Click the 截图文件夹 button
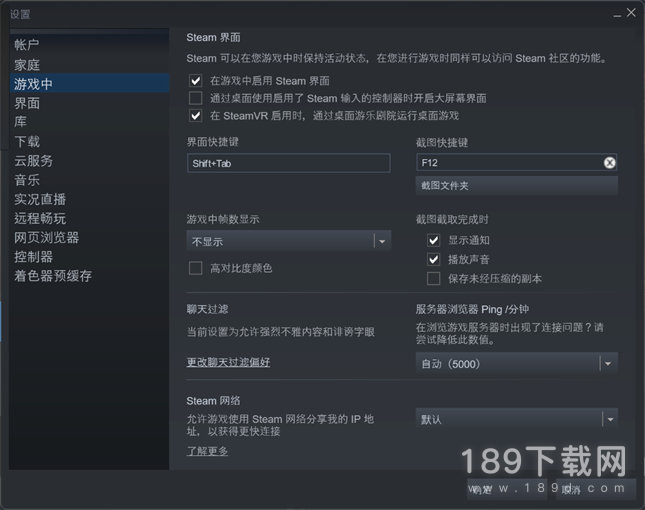Screen dimensions: 645x510 pyautogui.click(x=517, y=185)
